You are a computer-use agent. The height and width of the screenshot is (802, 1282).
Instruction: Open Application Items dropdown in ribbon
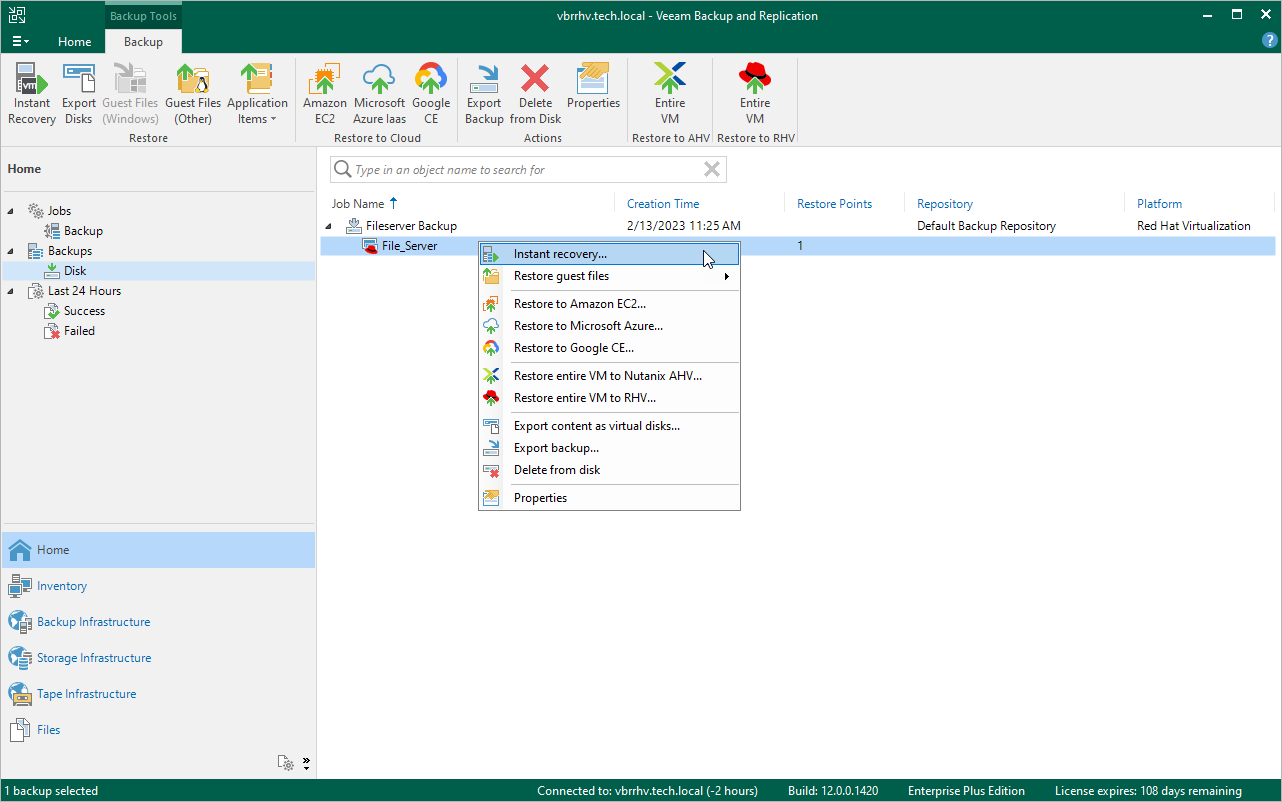click(257, 94)
